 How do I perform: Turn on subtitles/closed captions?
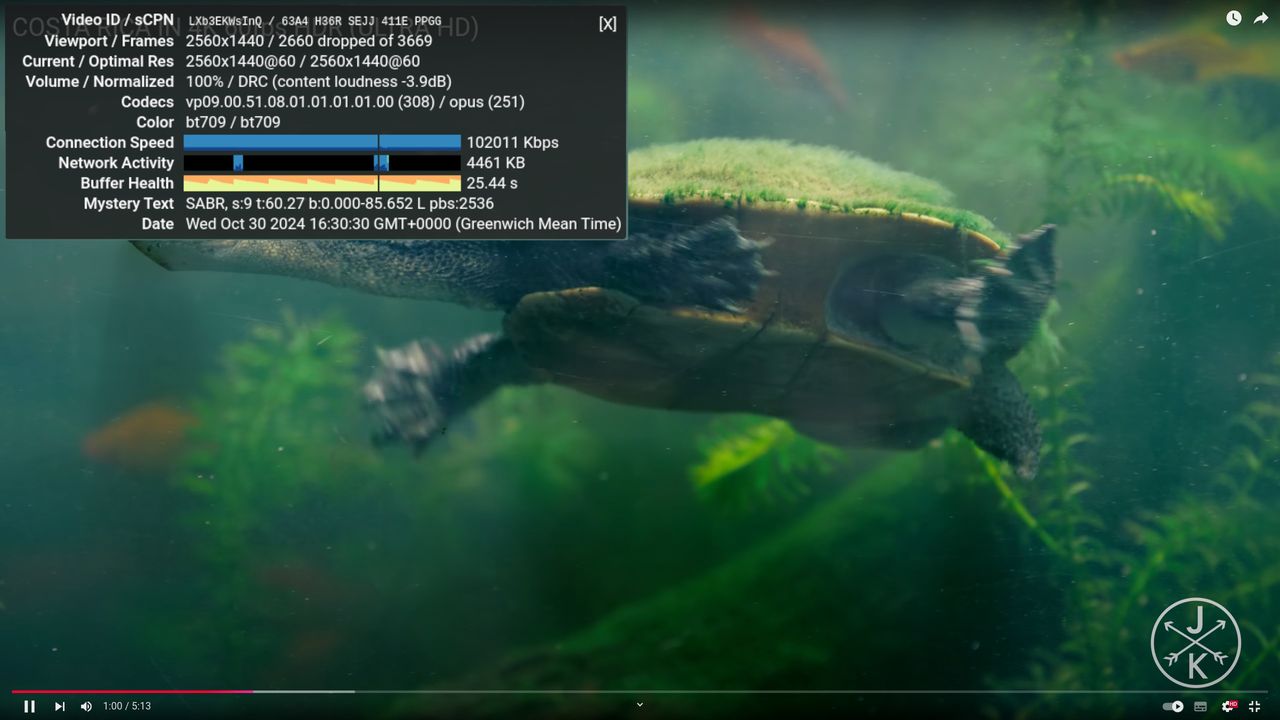(1201, 706)
